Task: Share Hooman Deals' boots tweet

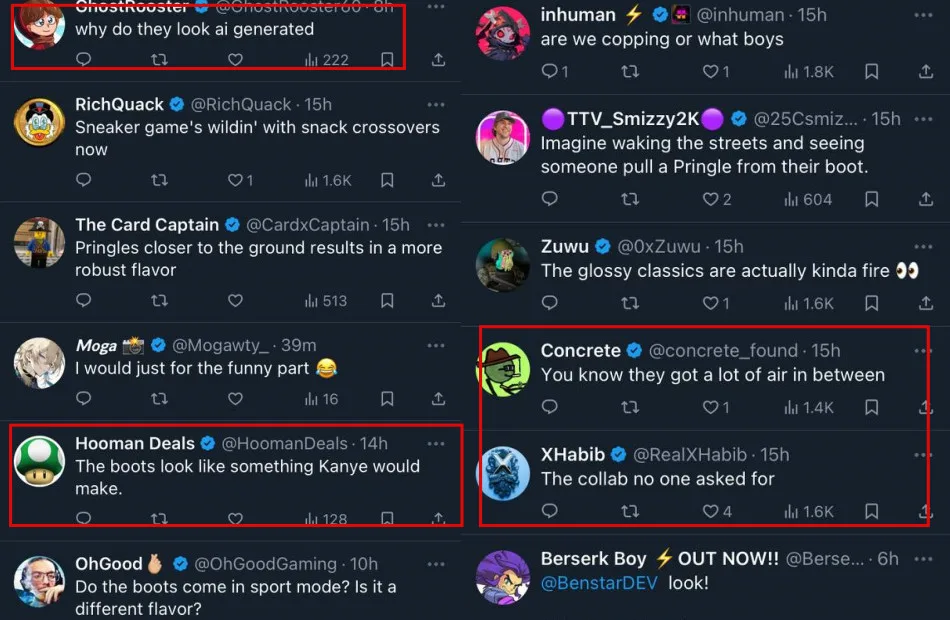Action: [438, 519]
